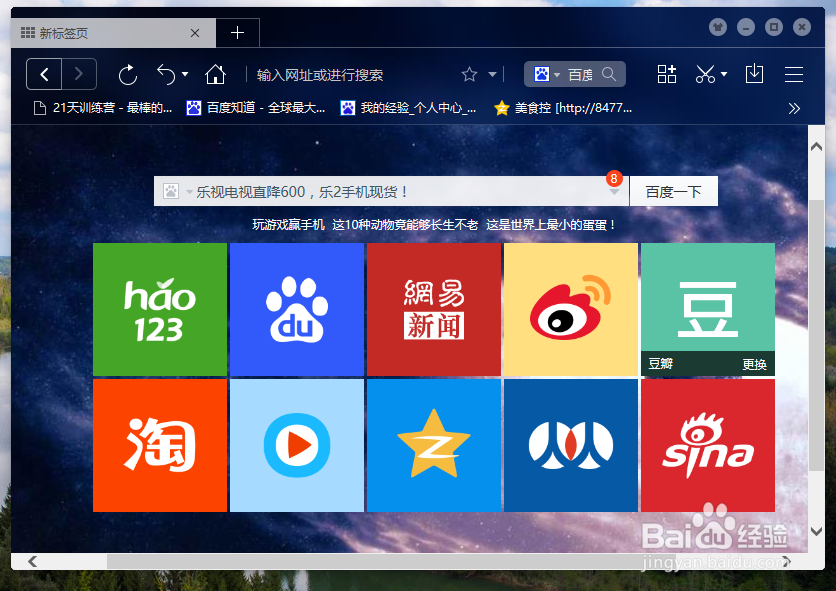Click the address bar input field
This screenshot has height=591, width=836.
352,75
